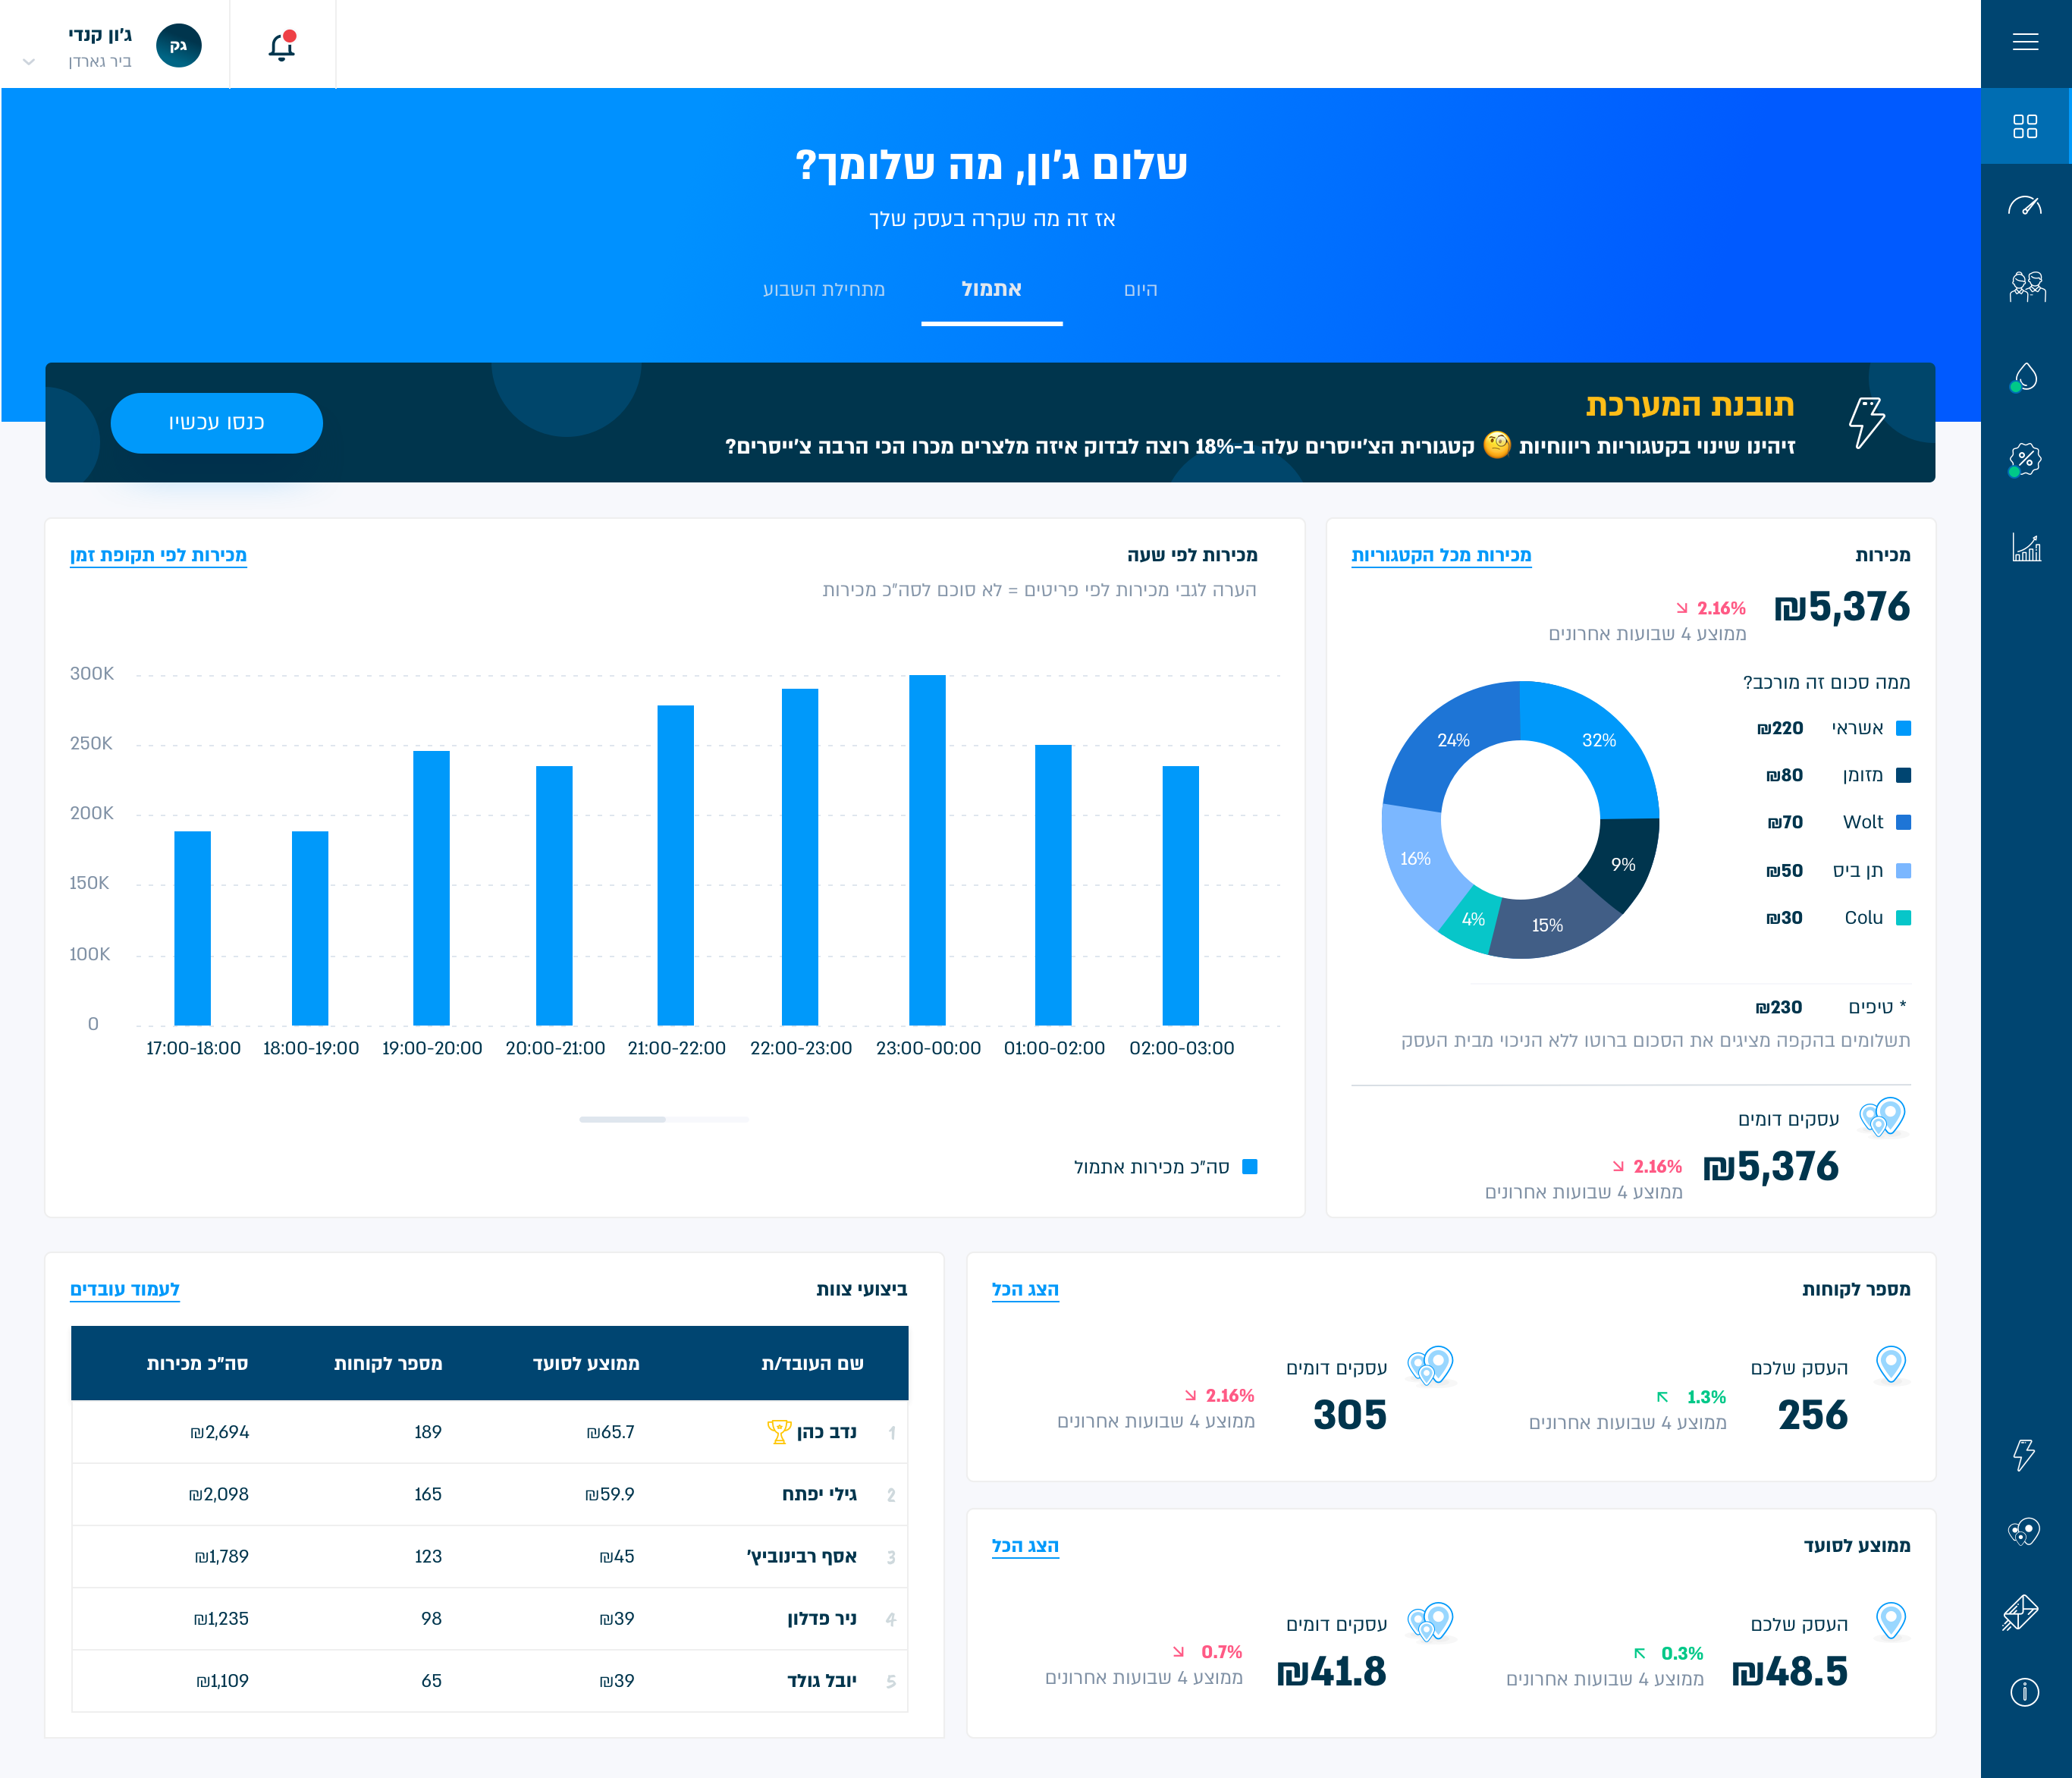Viewport: 2072px width, 1778px height.
Task: Click the כנסו עכשיו button
Action: (x=216, y=423)
